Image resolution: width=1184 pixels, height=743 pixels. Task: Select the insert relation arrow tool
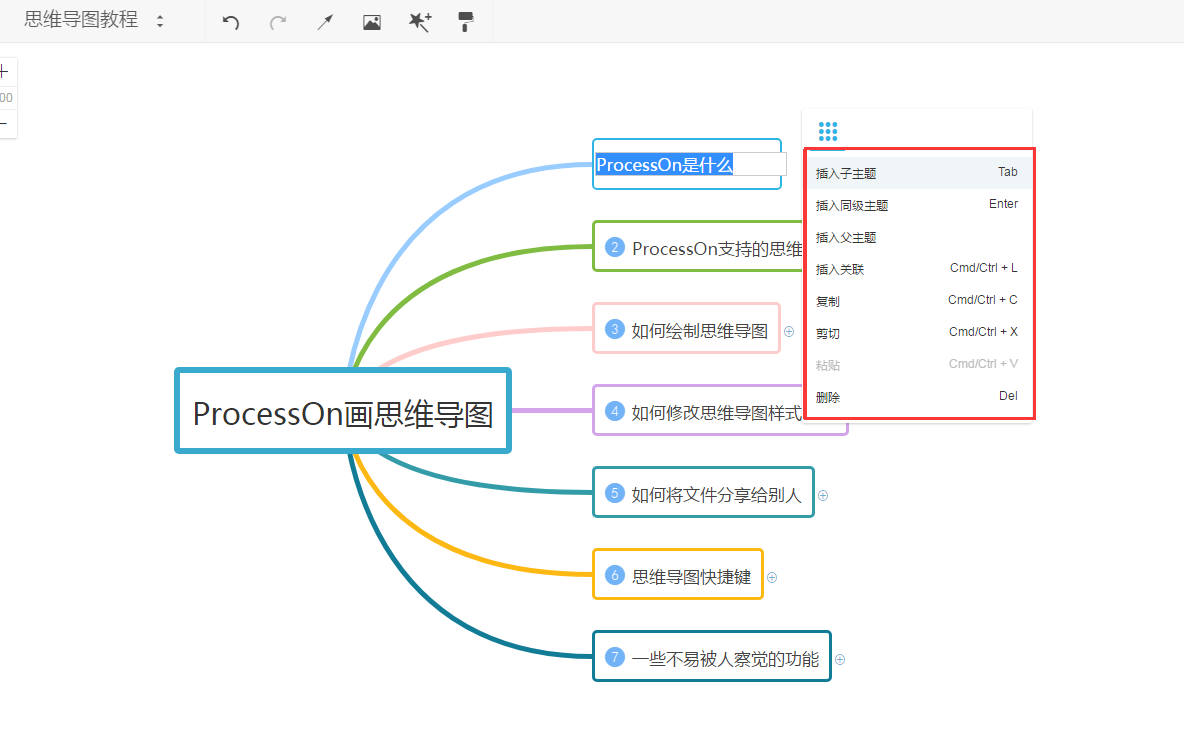tap(324, 21)
